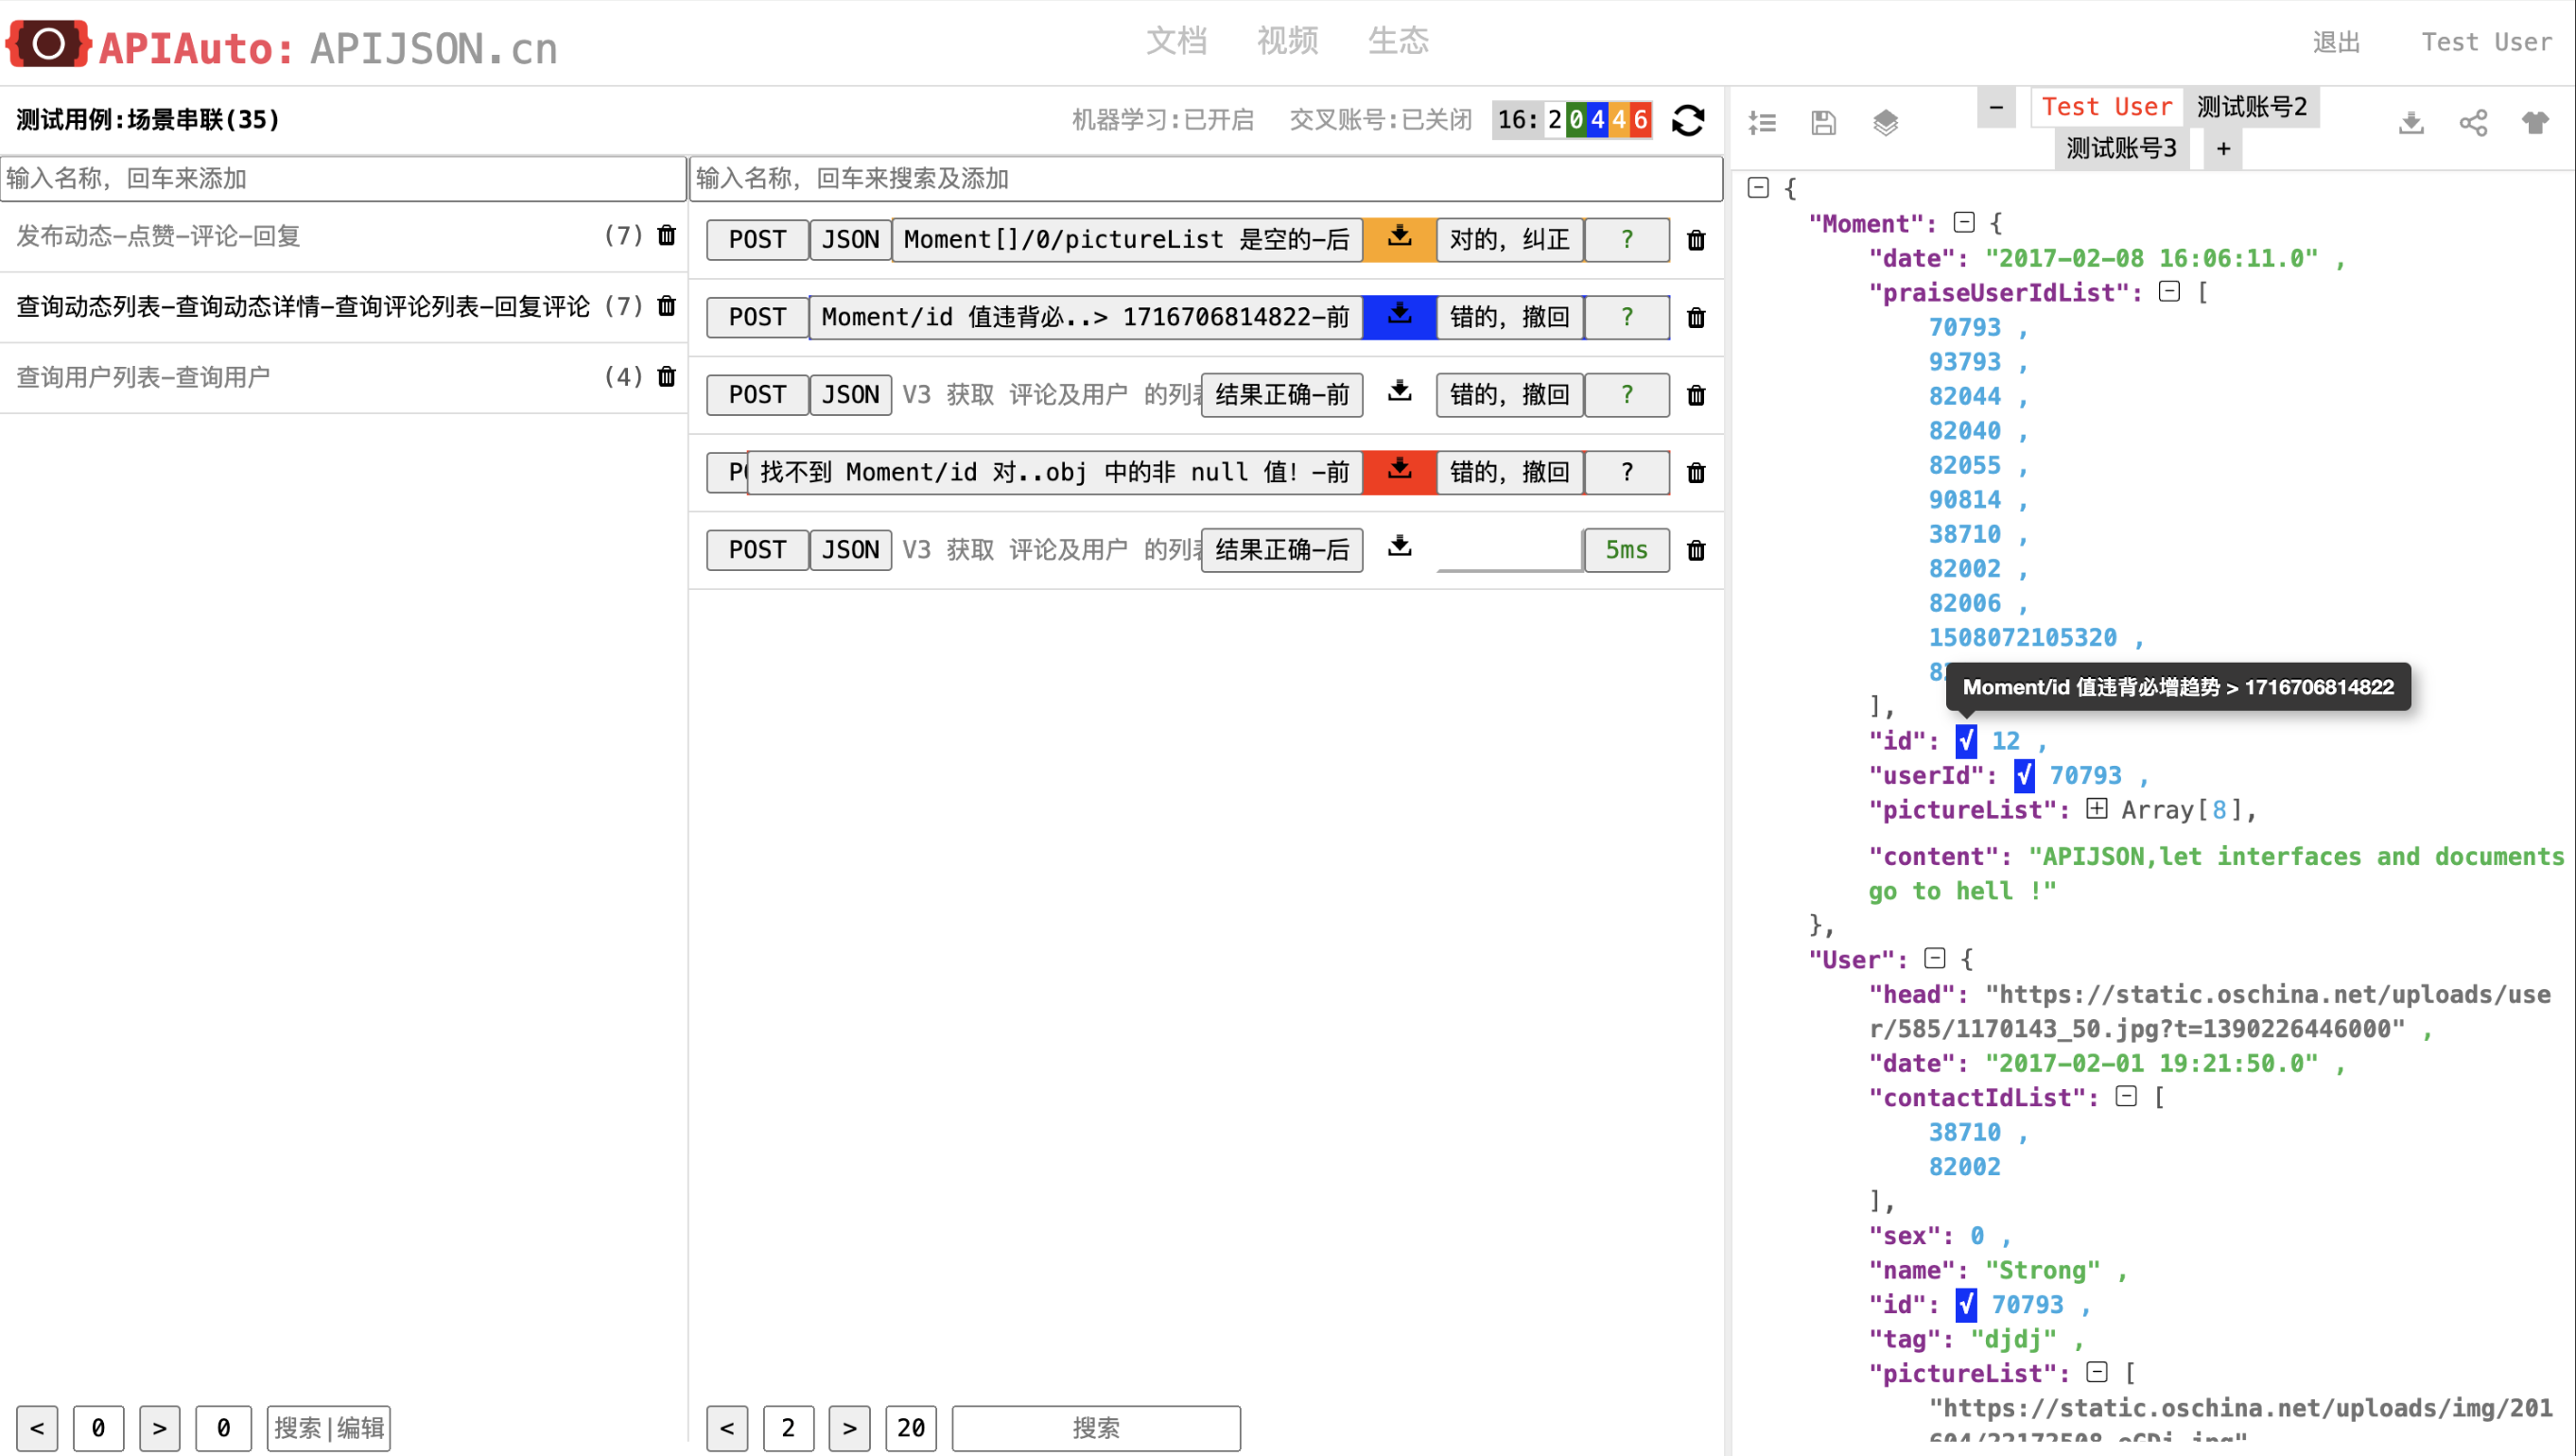The width and height of the screenshot is (2576, 1456).
Task: Switch to 测试账号2 account tab
Action: (2251, 107)
